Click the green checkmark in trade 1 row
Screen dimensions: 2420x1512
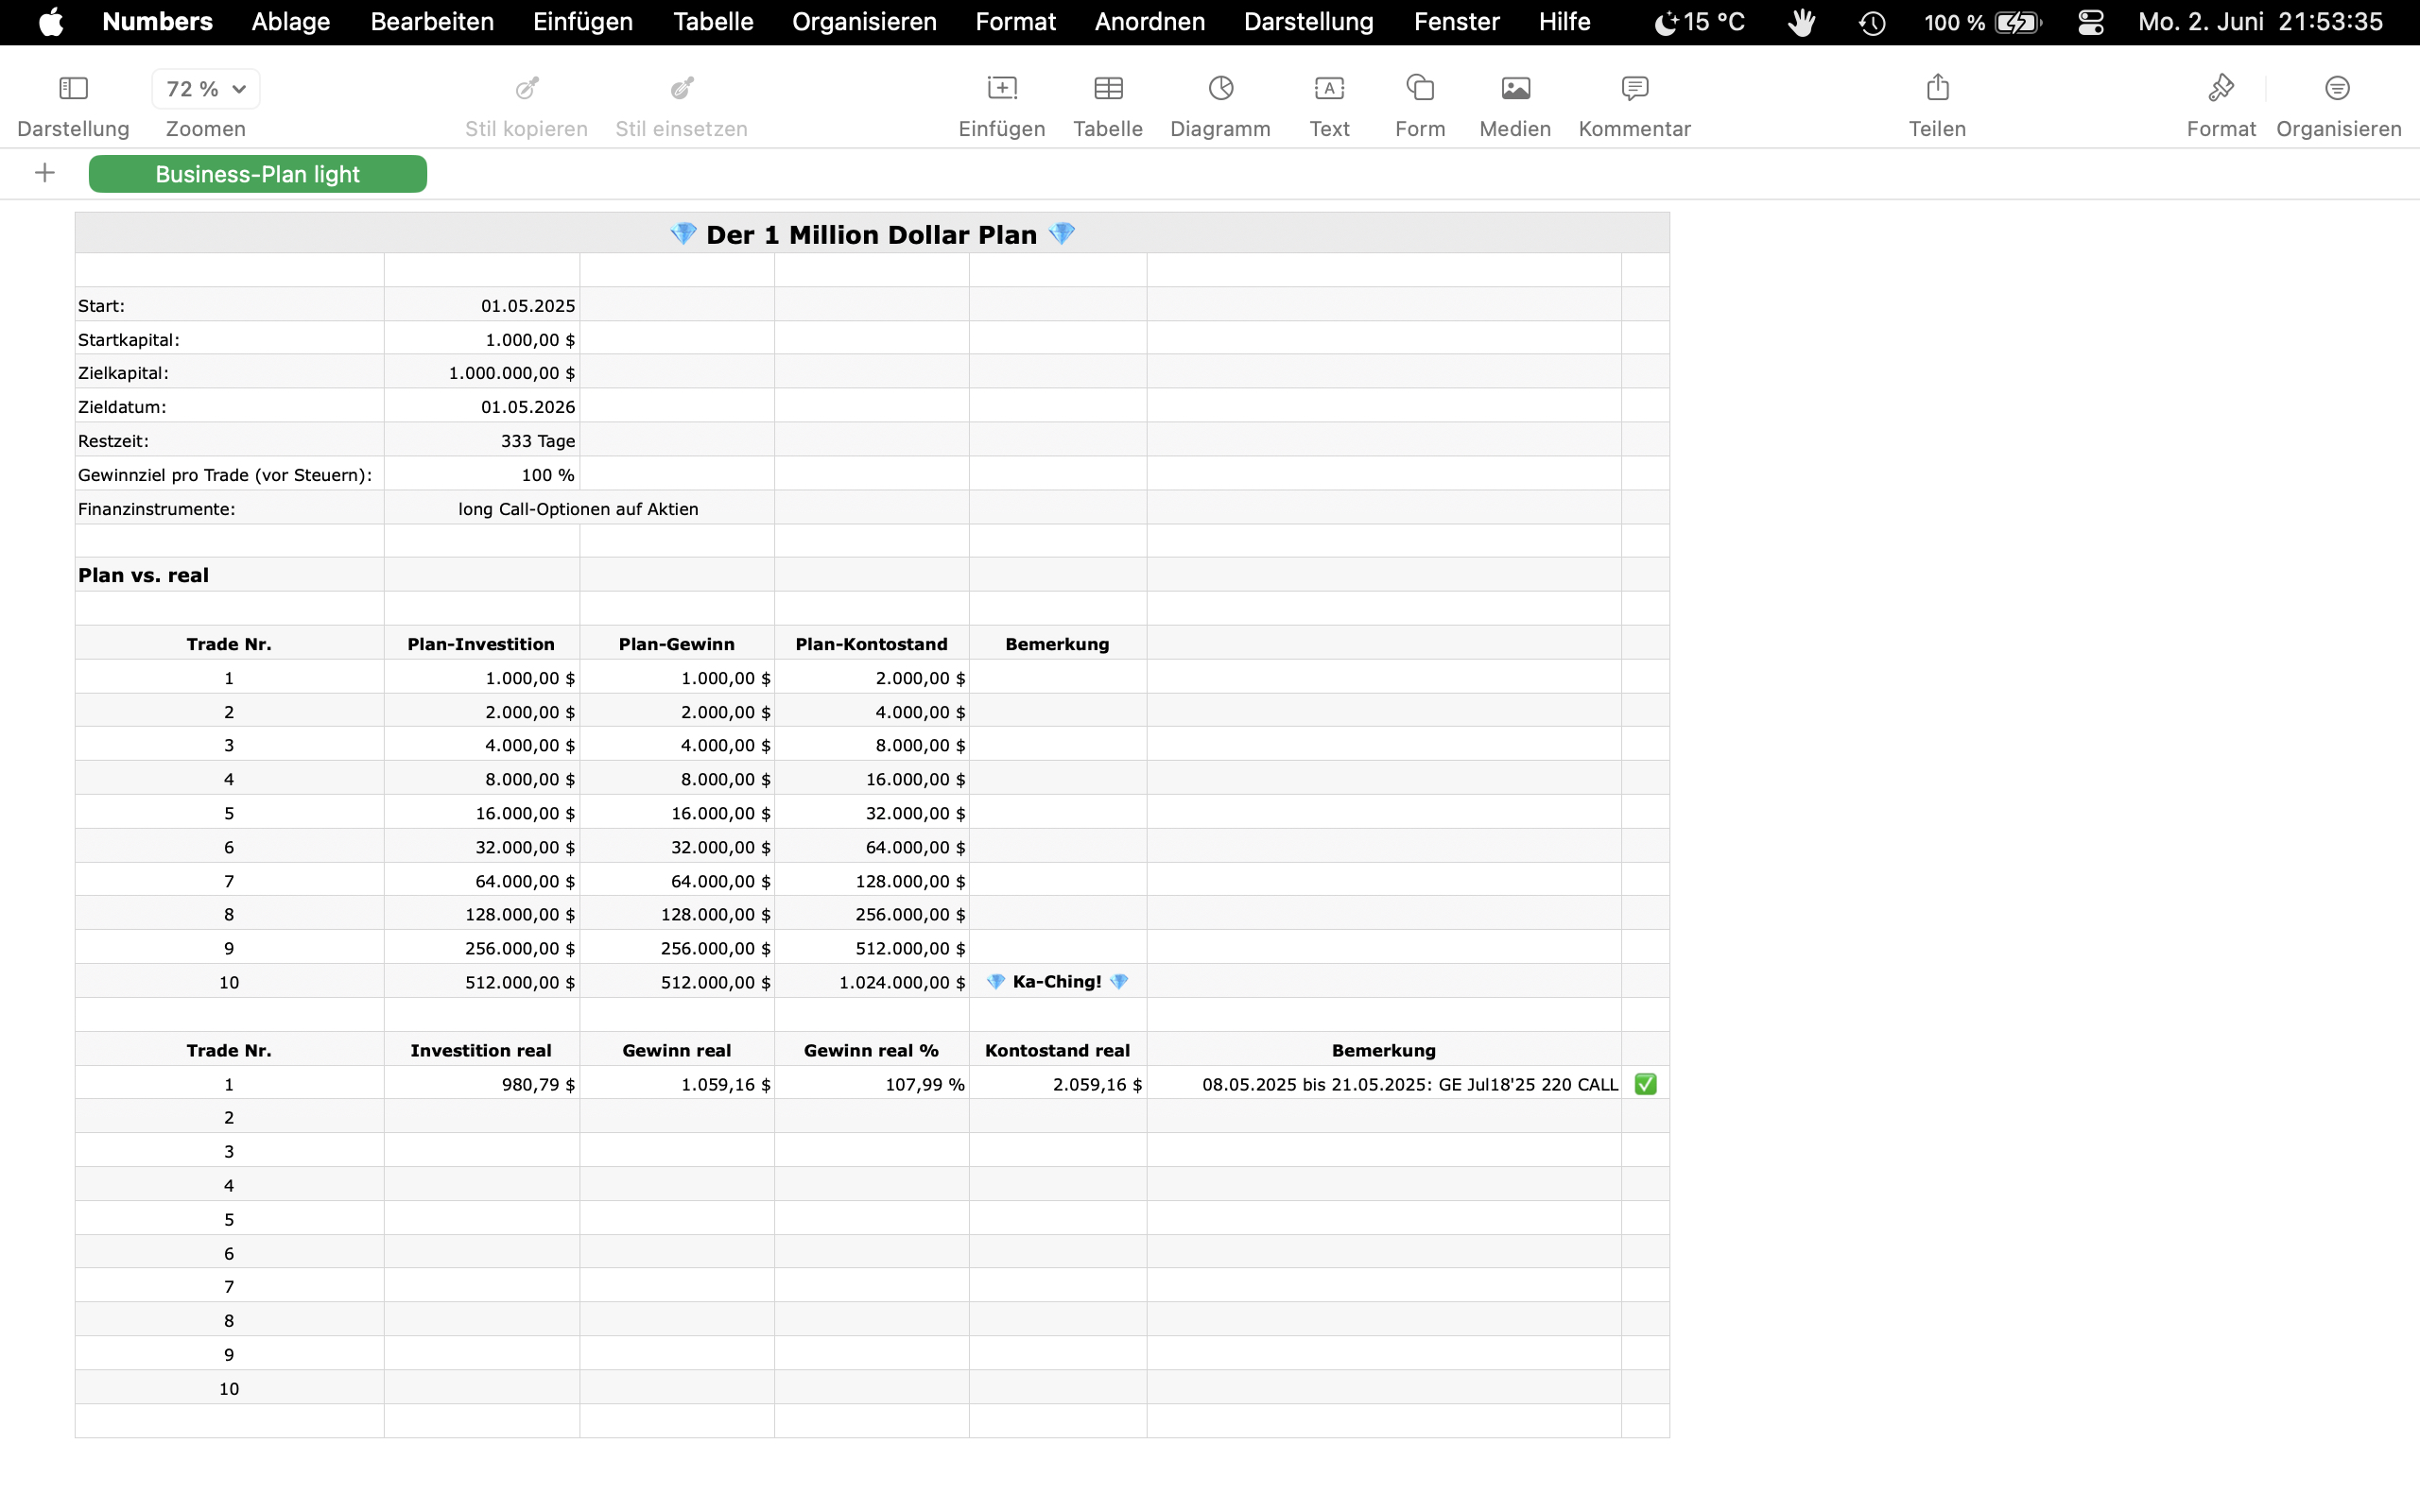point(1645,1084)
